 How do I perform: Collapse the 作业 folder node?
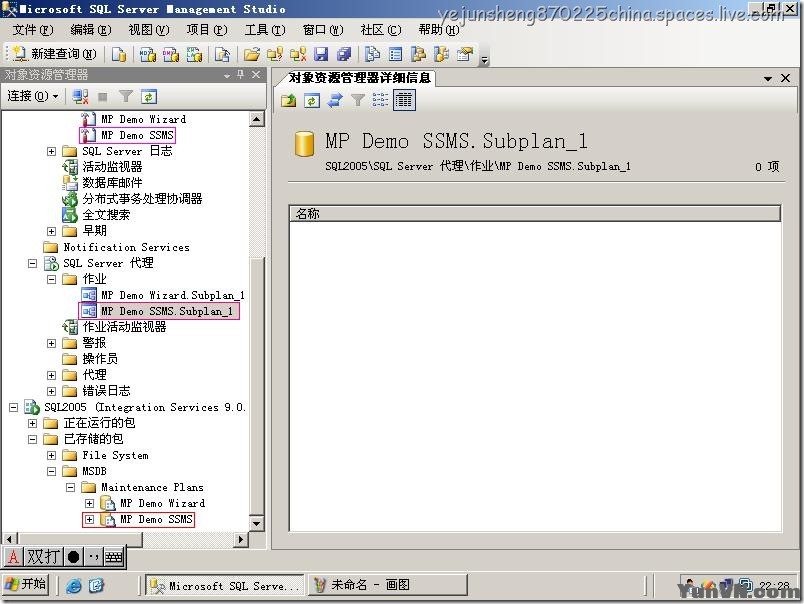pyautogui.click(x=51, y=279)
